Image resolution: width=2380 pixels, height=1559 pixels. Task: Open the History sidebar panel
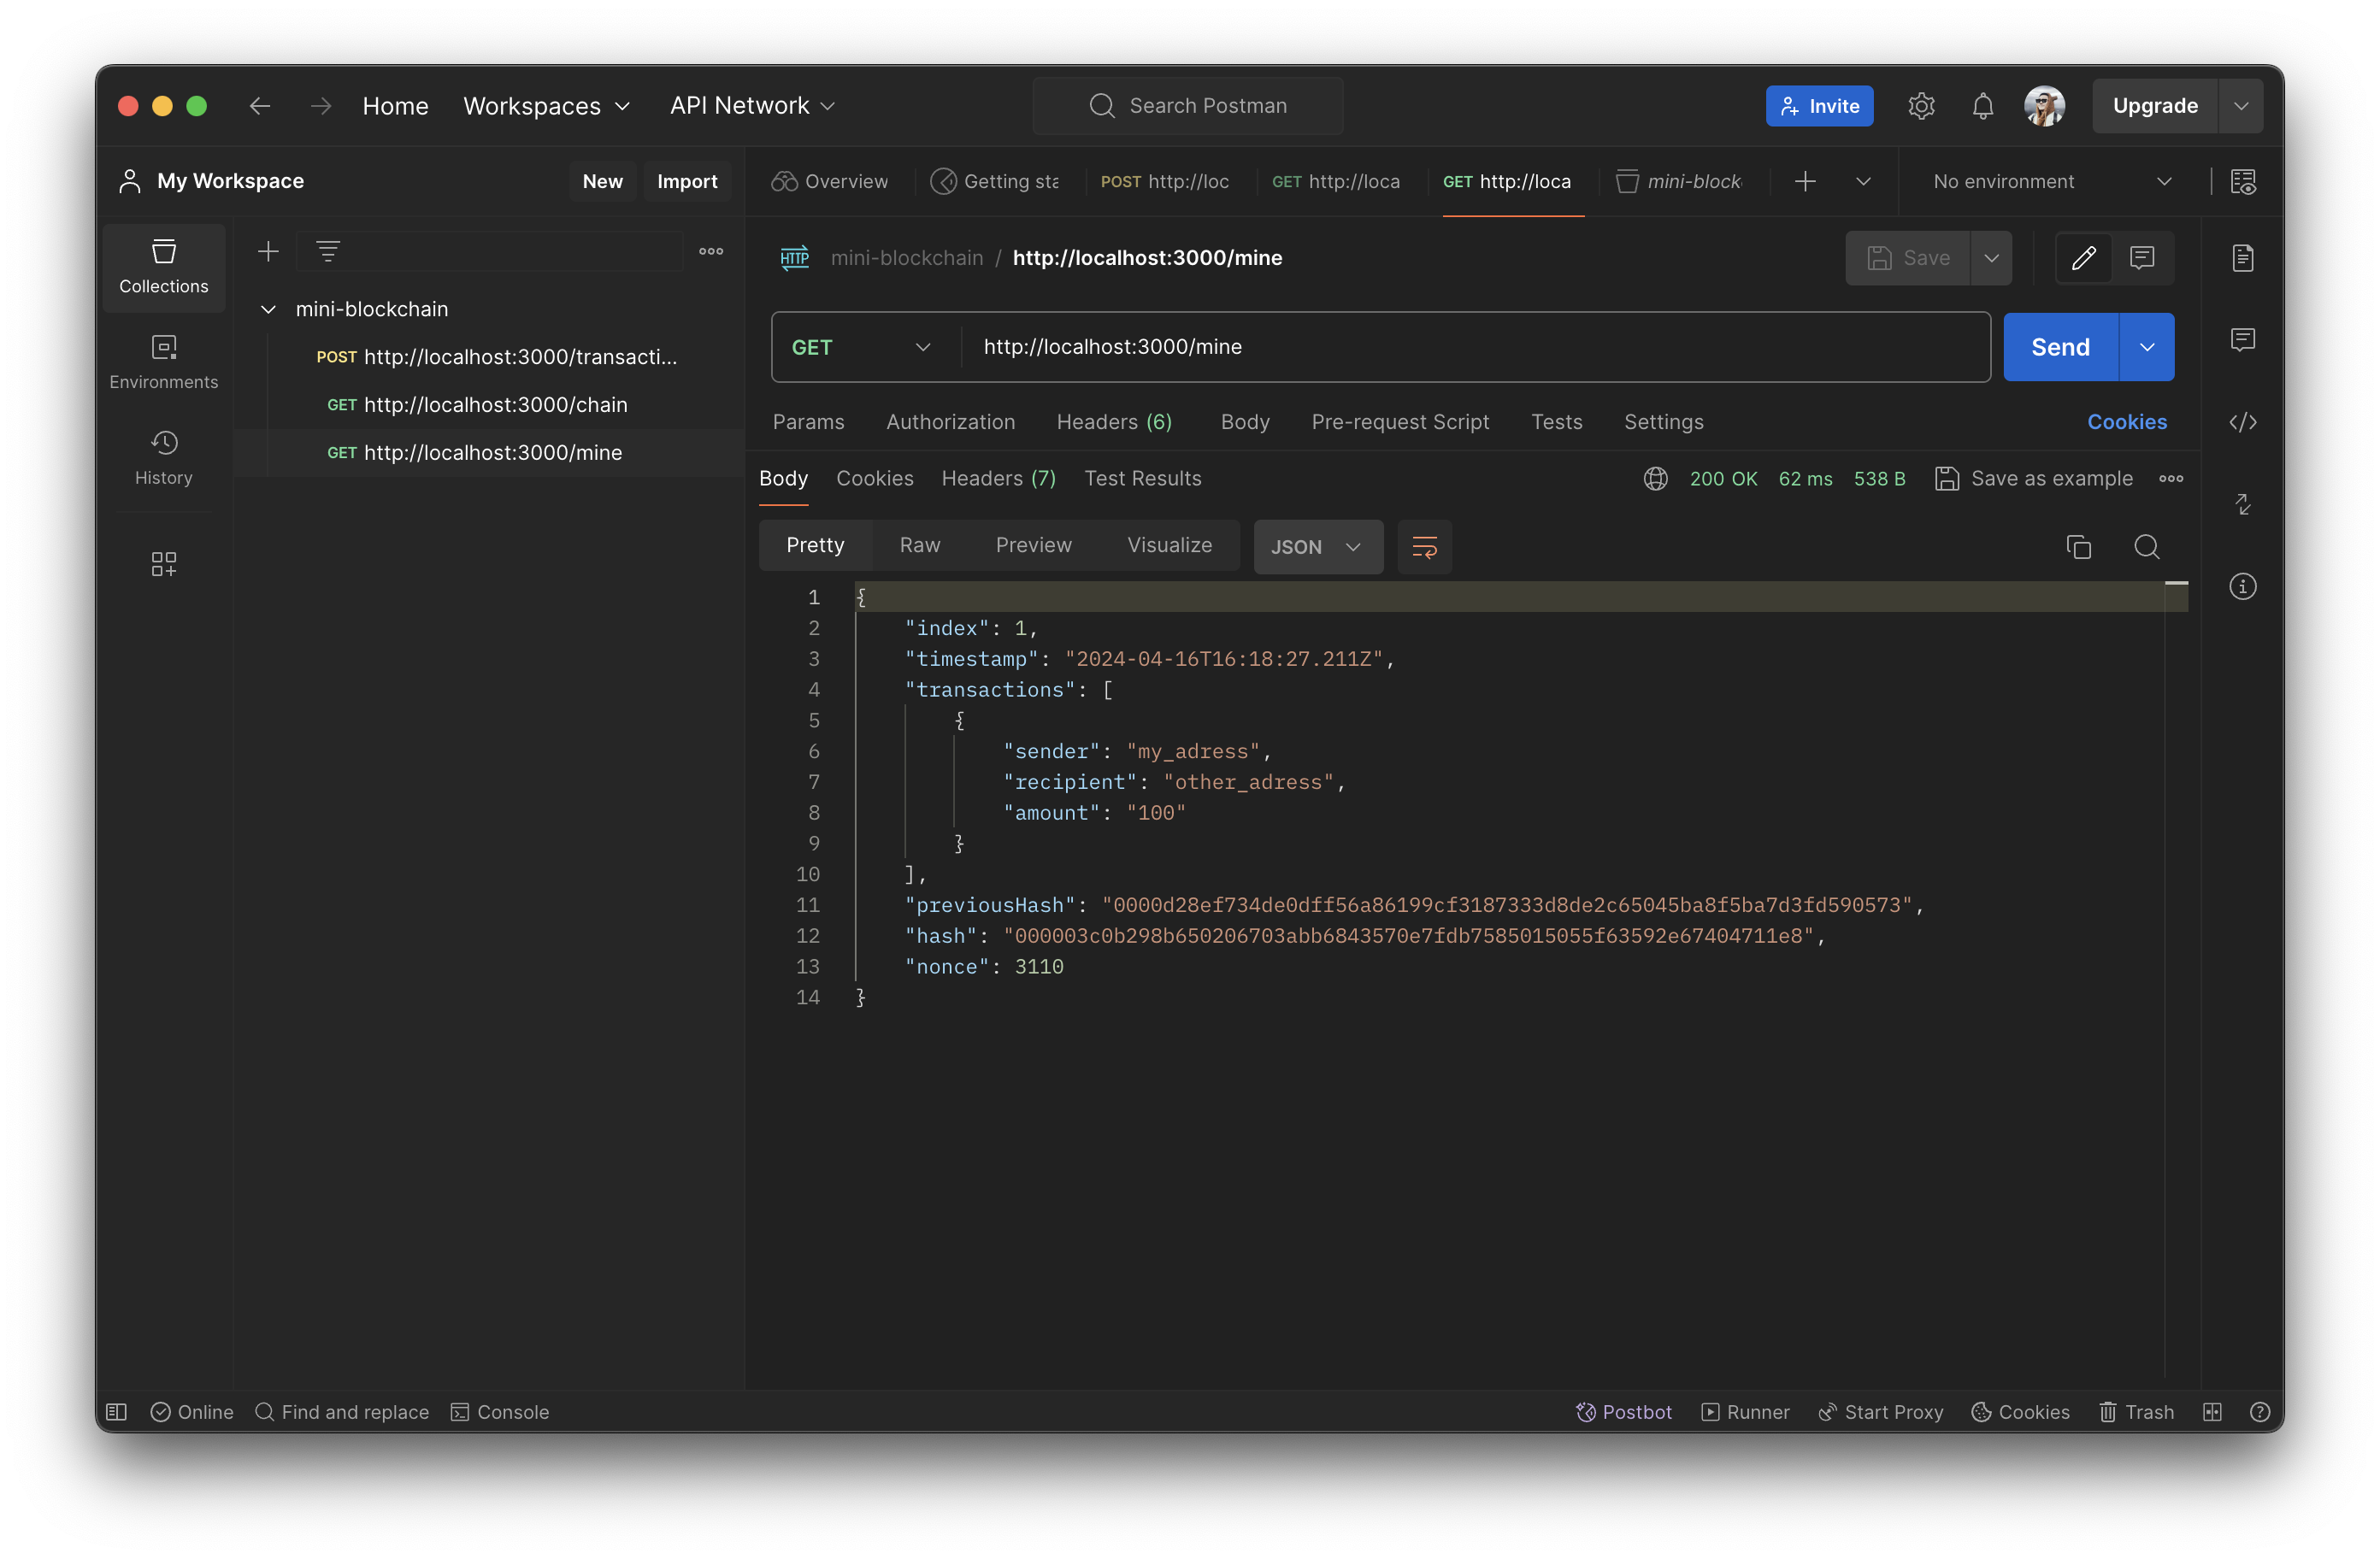[163, 458]
